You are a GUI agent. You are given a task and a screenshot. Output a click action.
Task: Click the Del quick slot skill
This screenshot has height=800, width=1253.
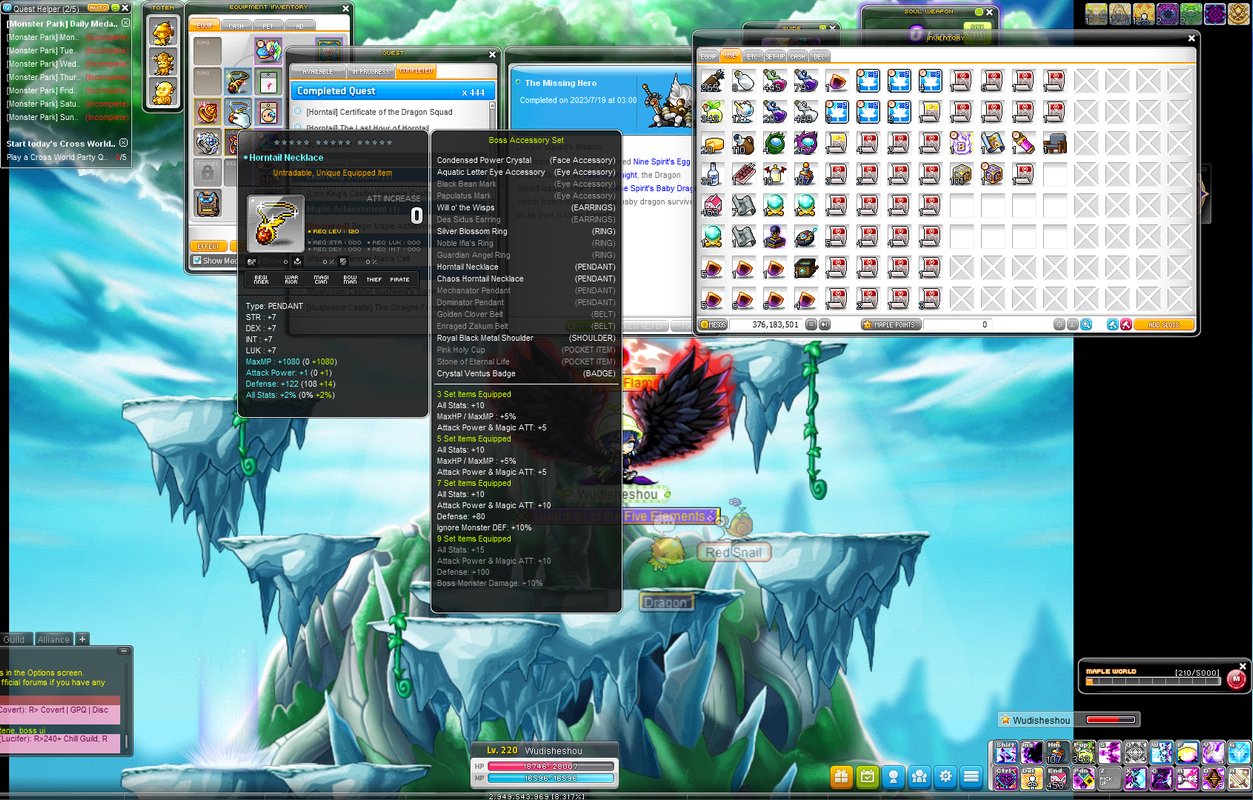[x=1031, y=777]
